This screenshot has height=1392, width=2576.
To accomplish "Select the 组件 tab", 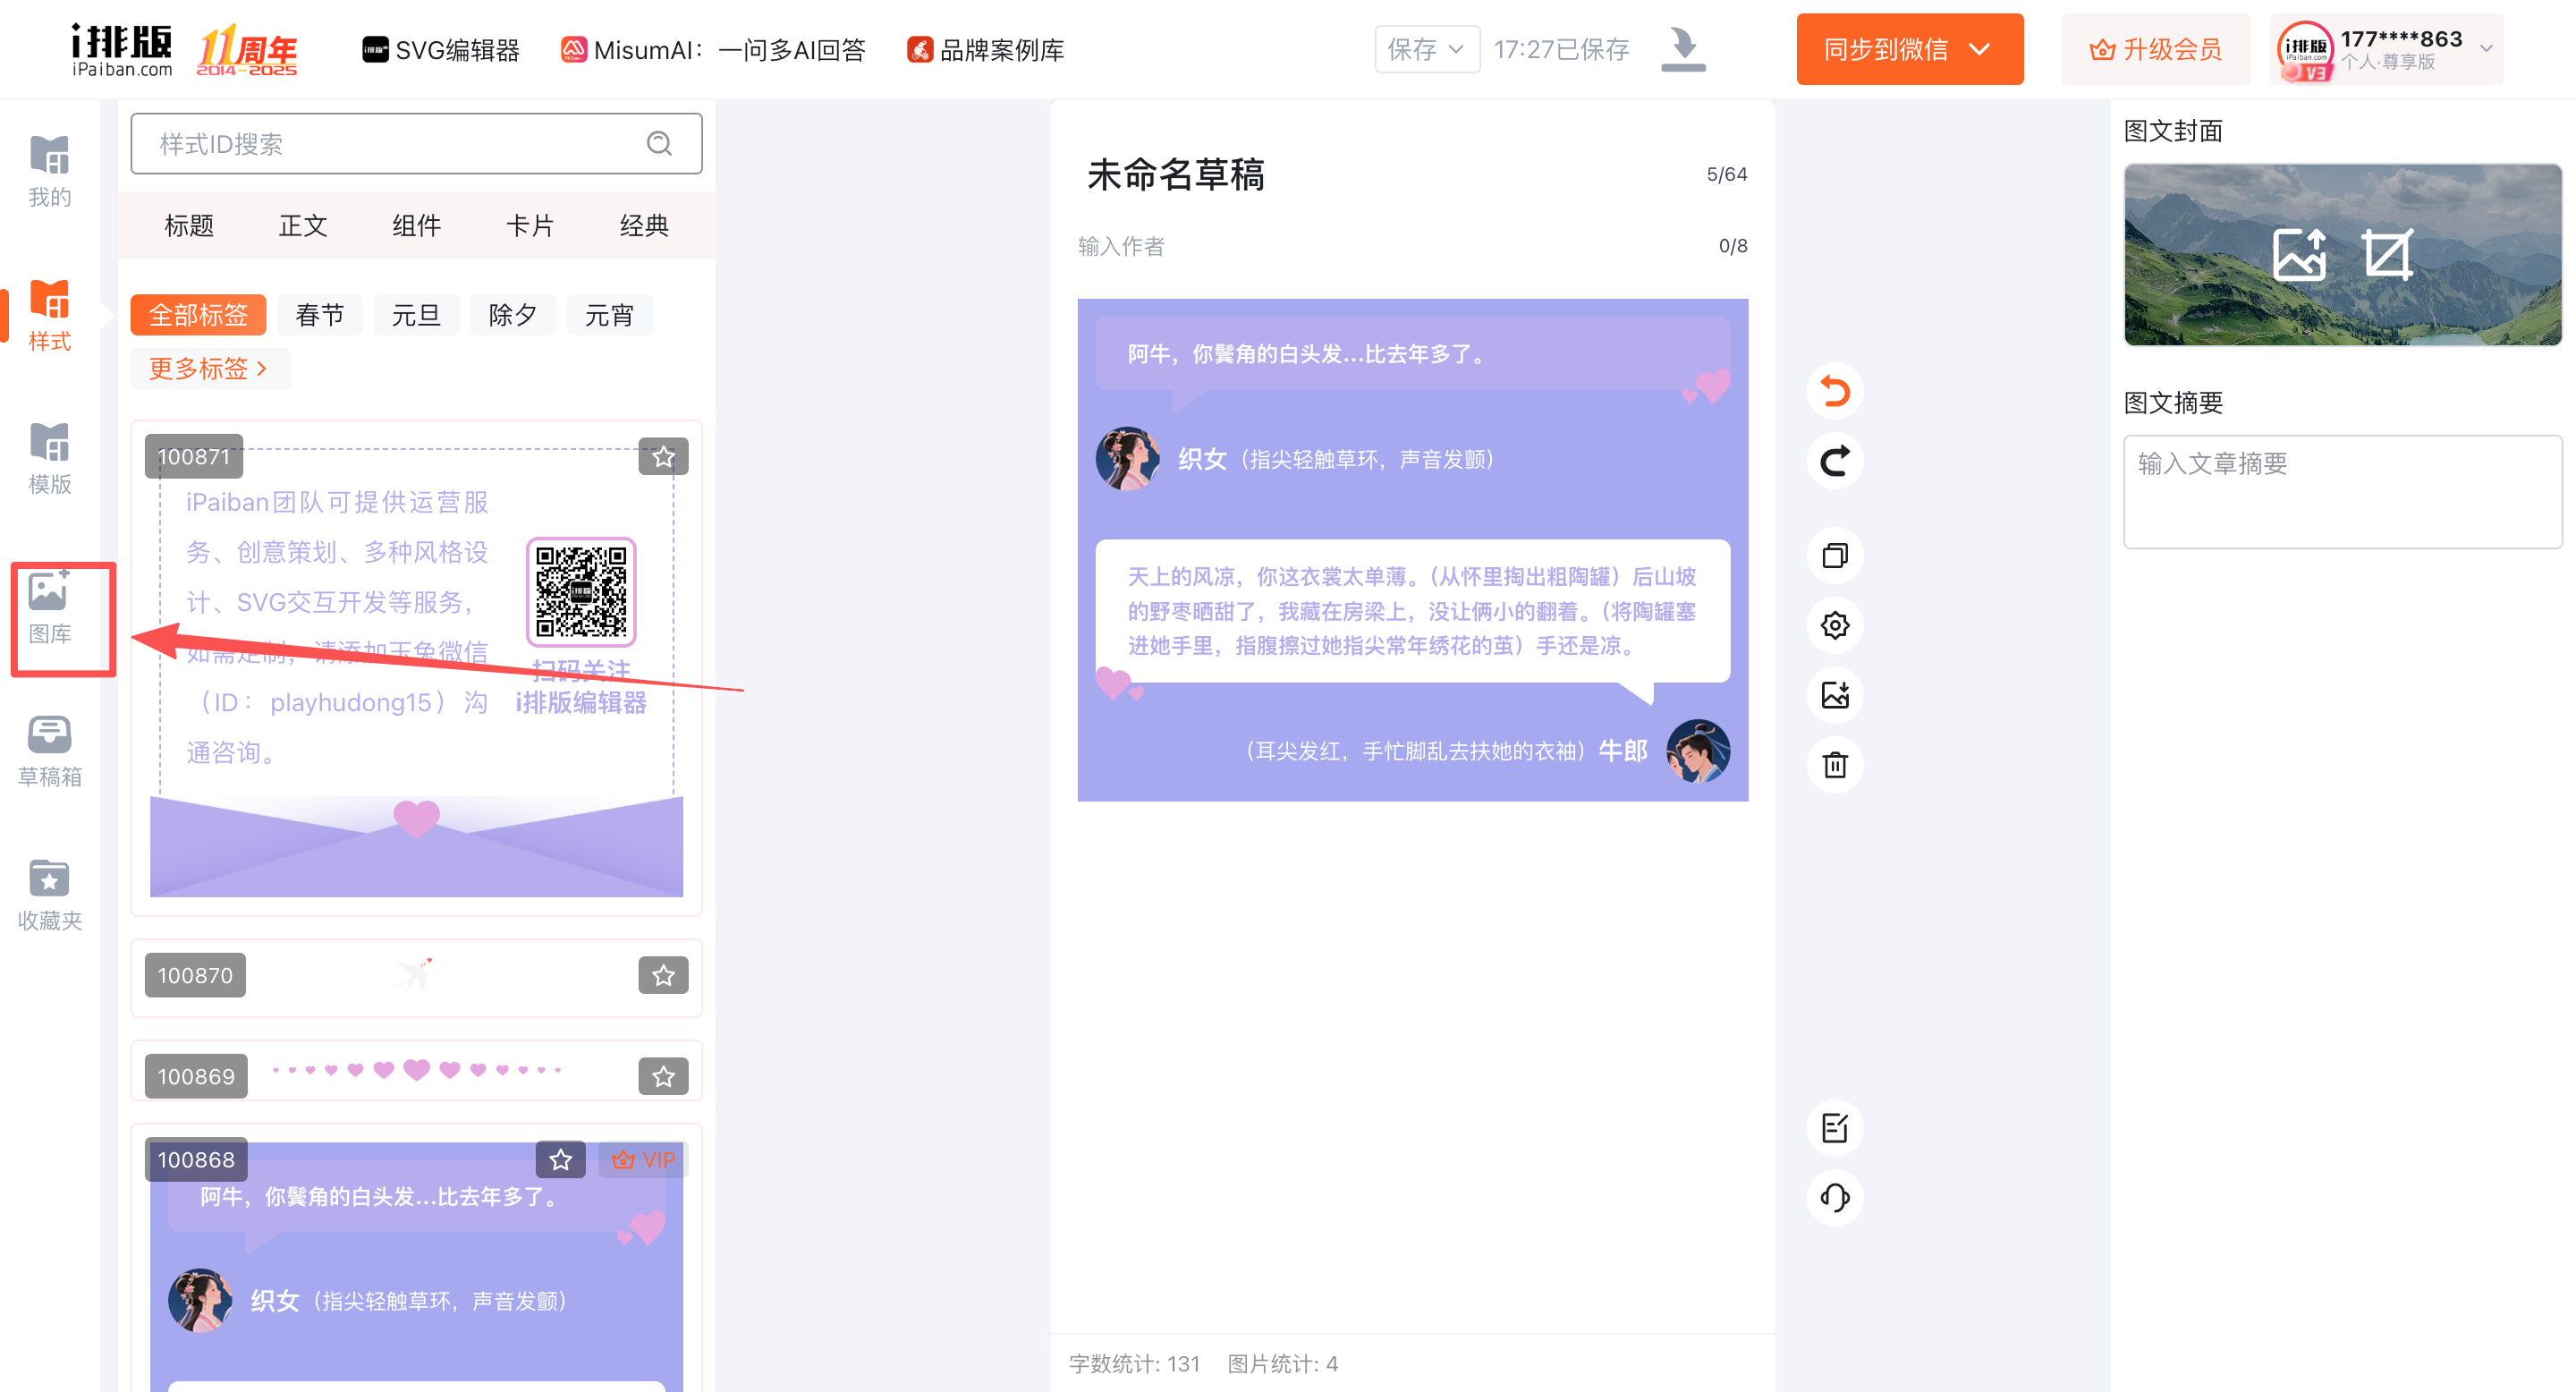I will coord(416,225).
